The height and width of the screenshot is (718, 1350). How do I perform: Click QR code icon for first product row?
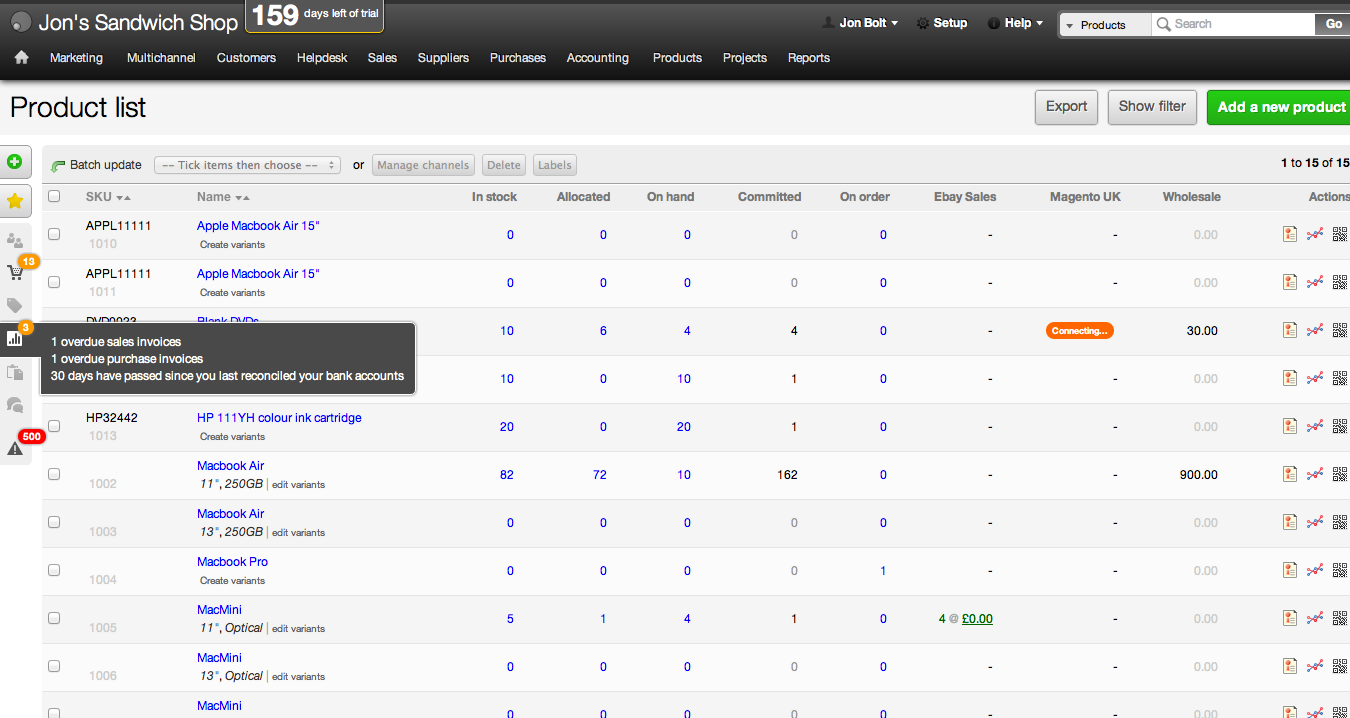[1340, 234]
